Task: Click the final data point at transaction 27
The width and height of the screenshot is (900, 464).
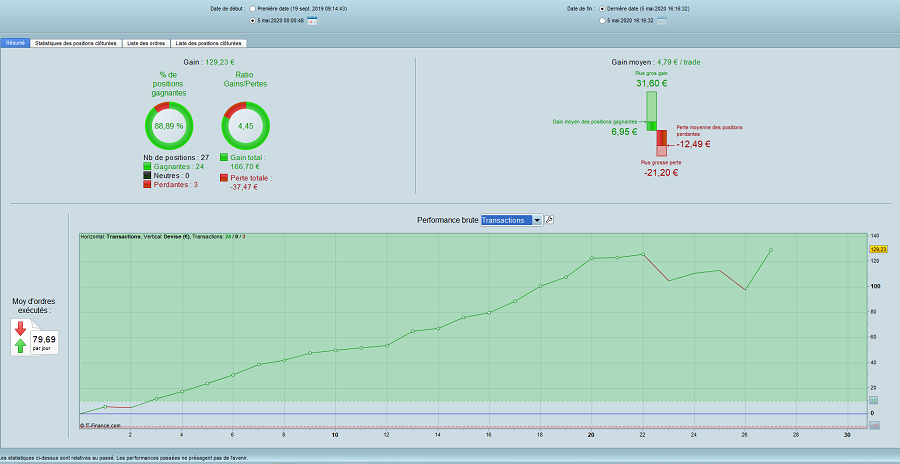Action: click(770, 250)
